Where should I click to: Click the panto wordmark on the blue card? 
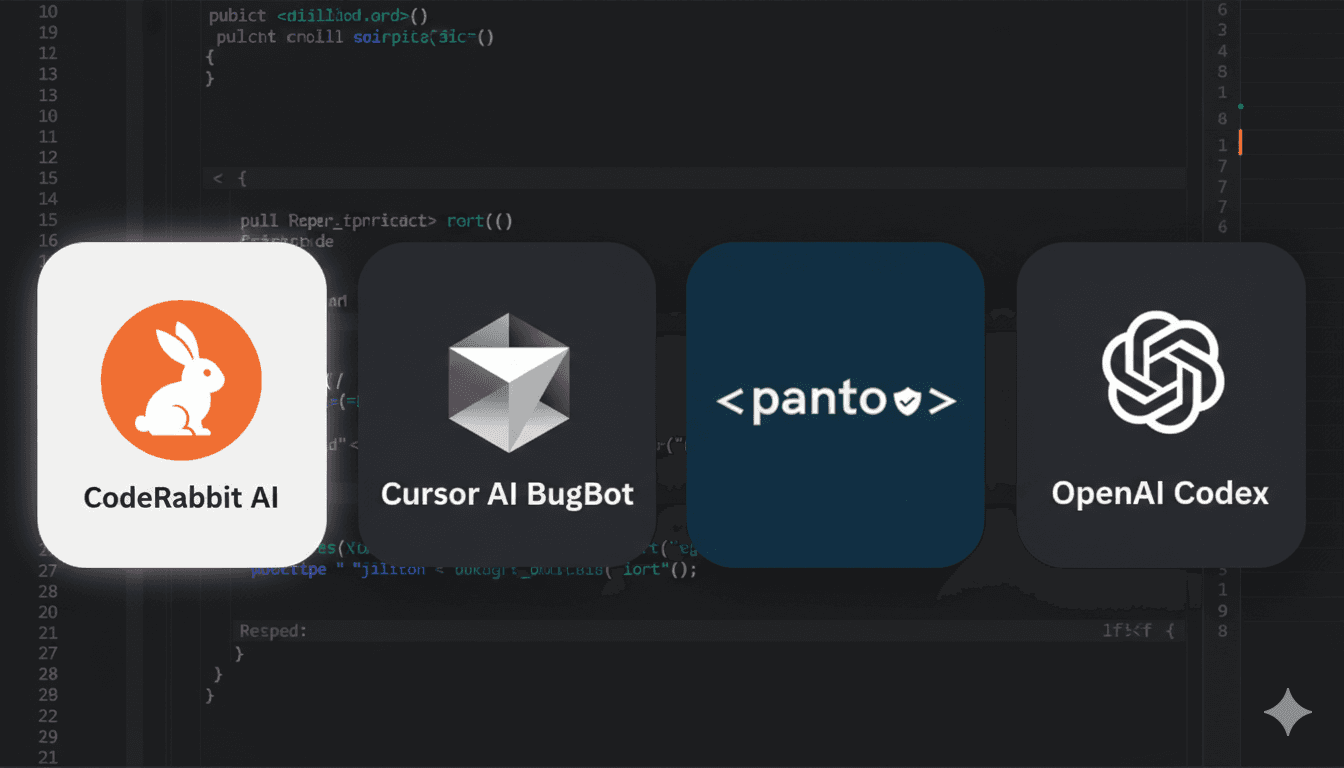click(x=820, y=398)
